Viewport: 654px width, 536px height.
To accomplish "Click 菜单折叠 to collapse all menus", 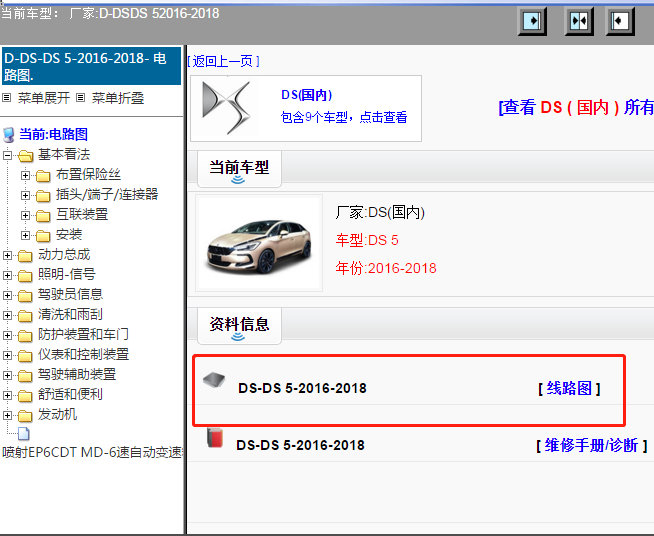I will (117, 98).
